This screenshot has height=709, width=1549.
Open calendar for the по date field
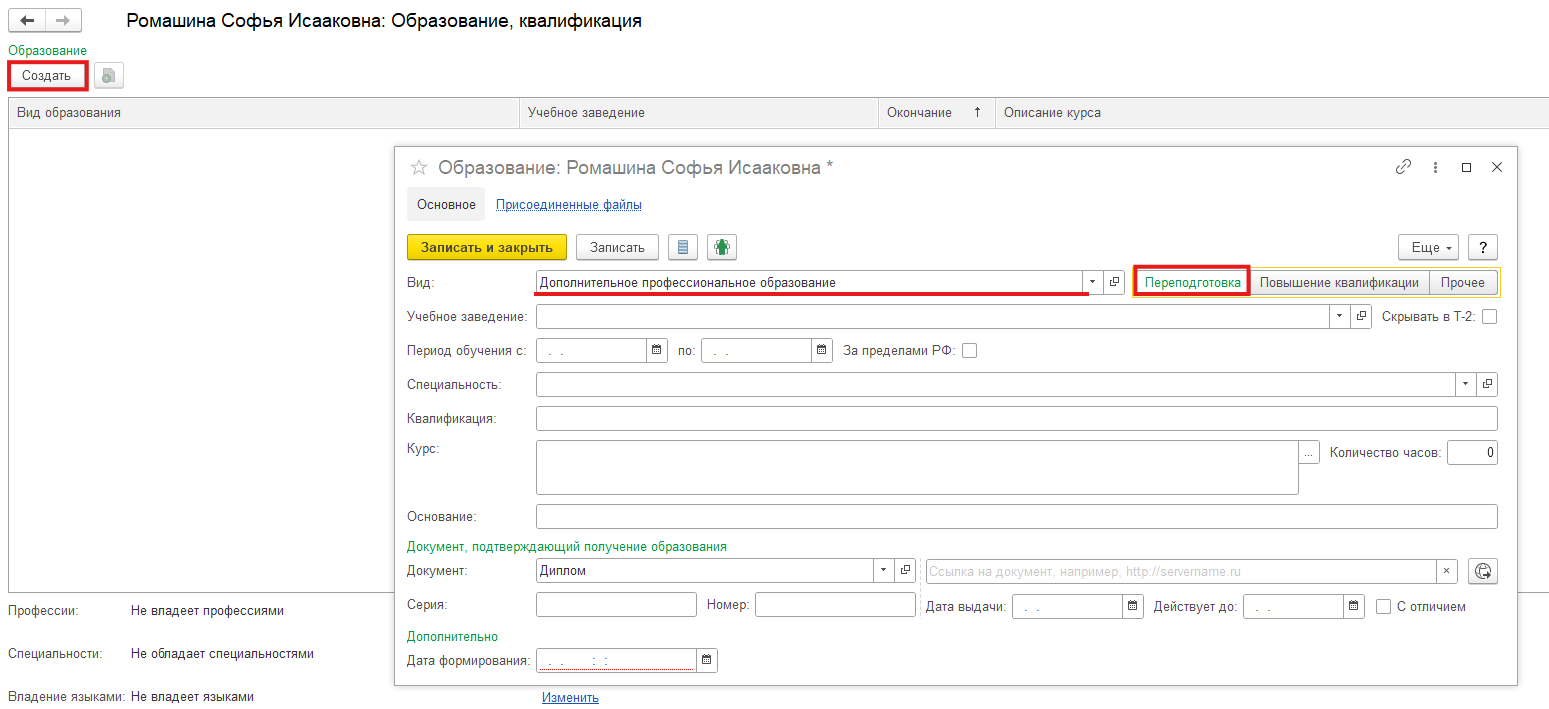point(821,350)
